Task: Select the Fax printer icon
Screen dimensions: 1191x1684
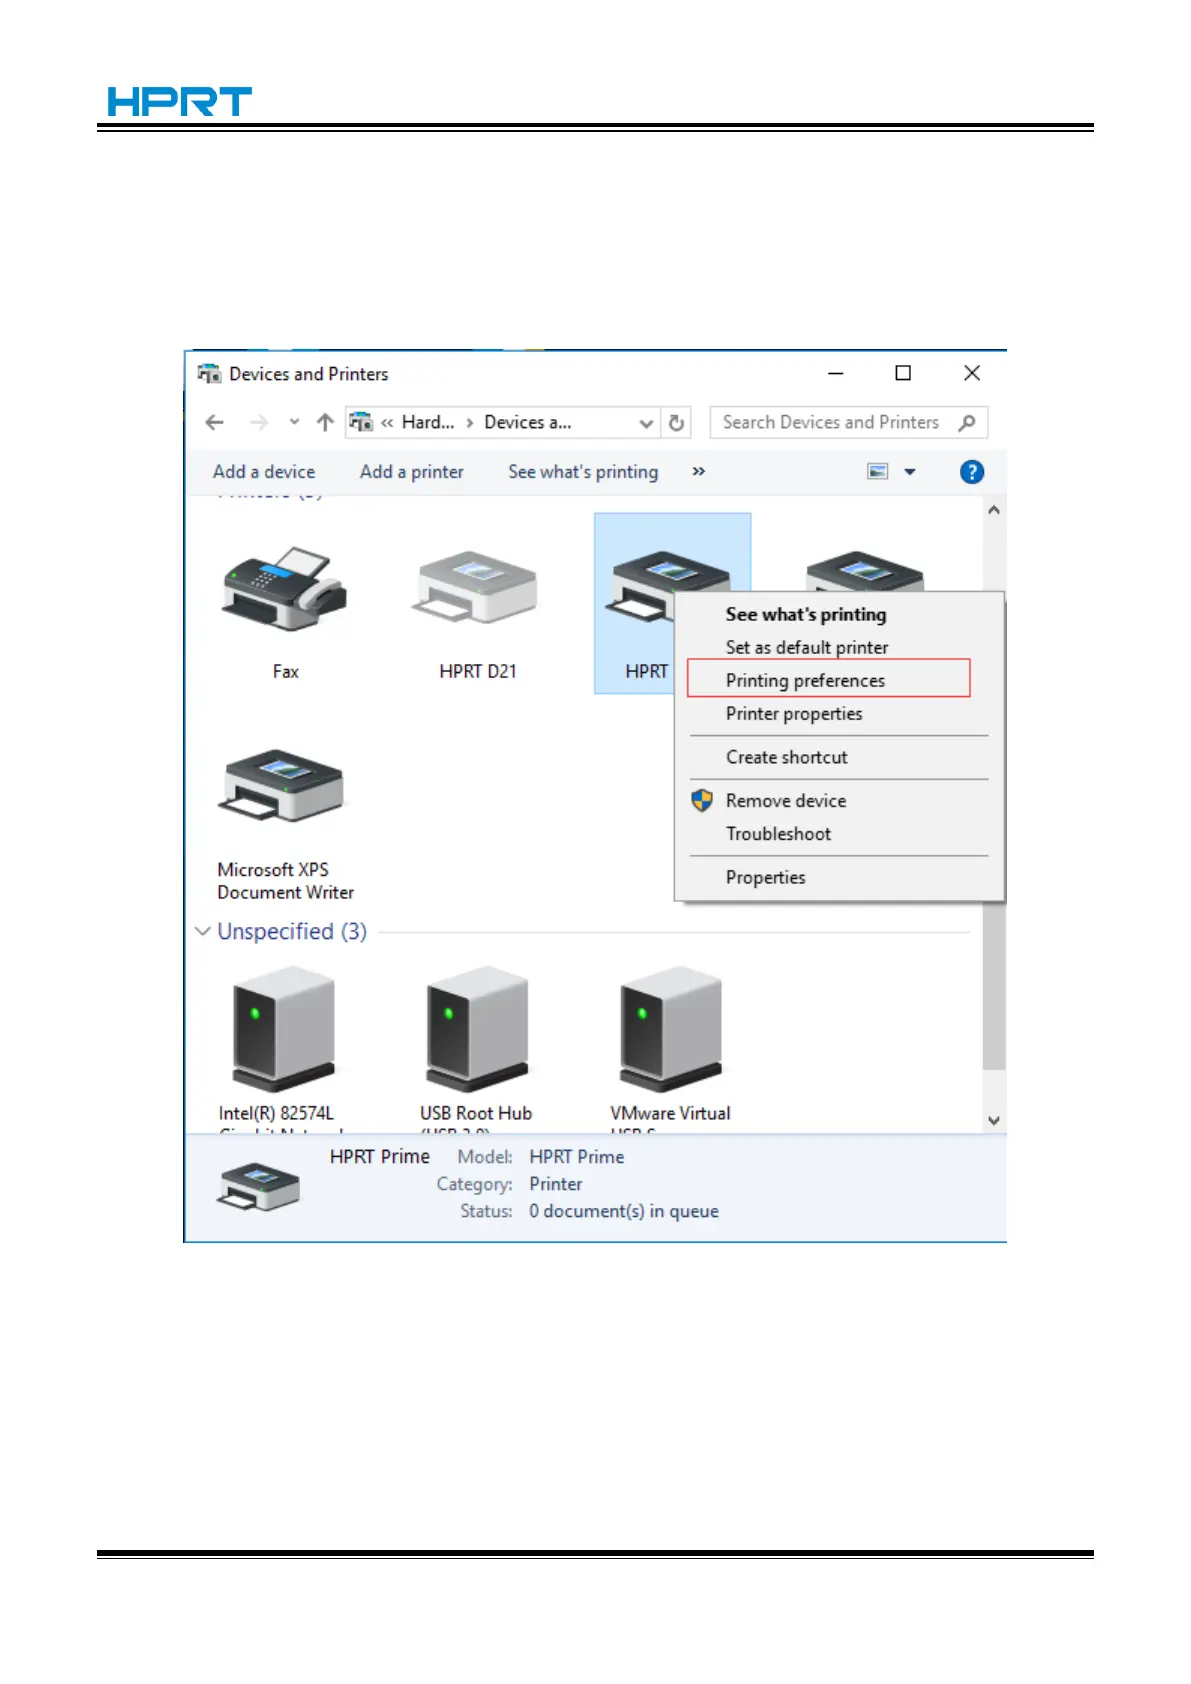Action: tap(285, 589)
